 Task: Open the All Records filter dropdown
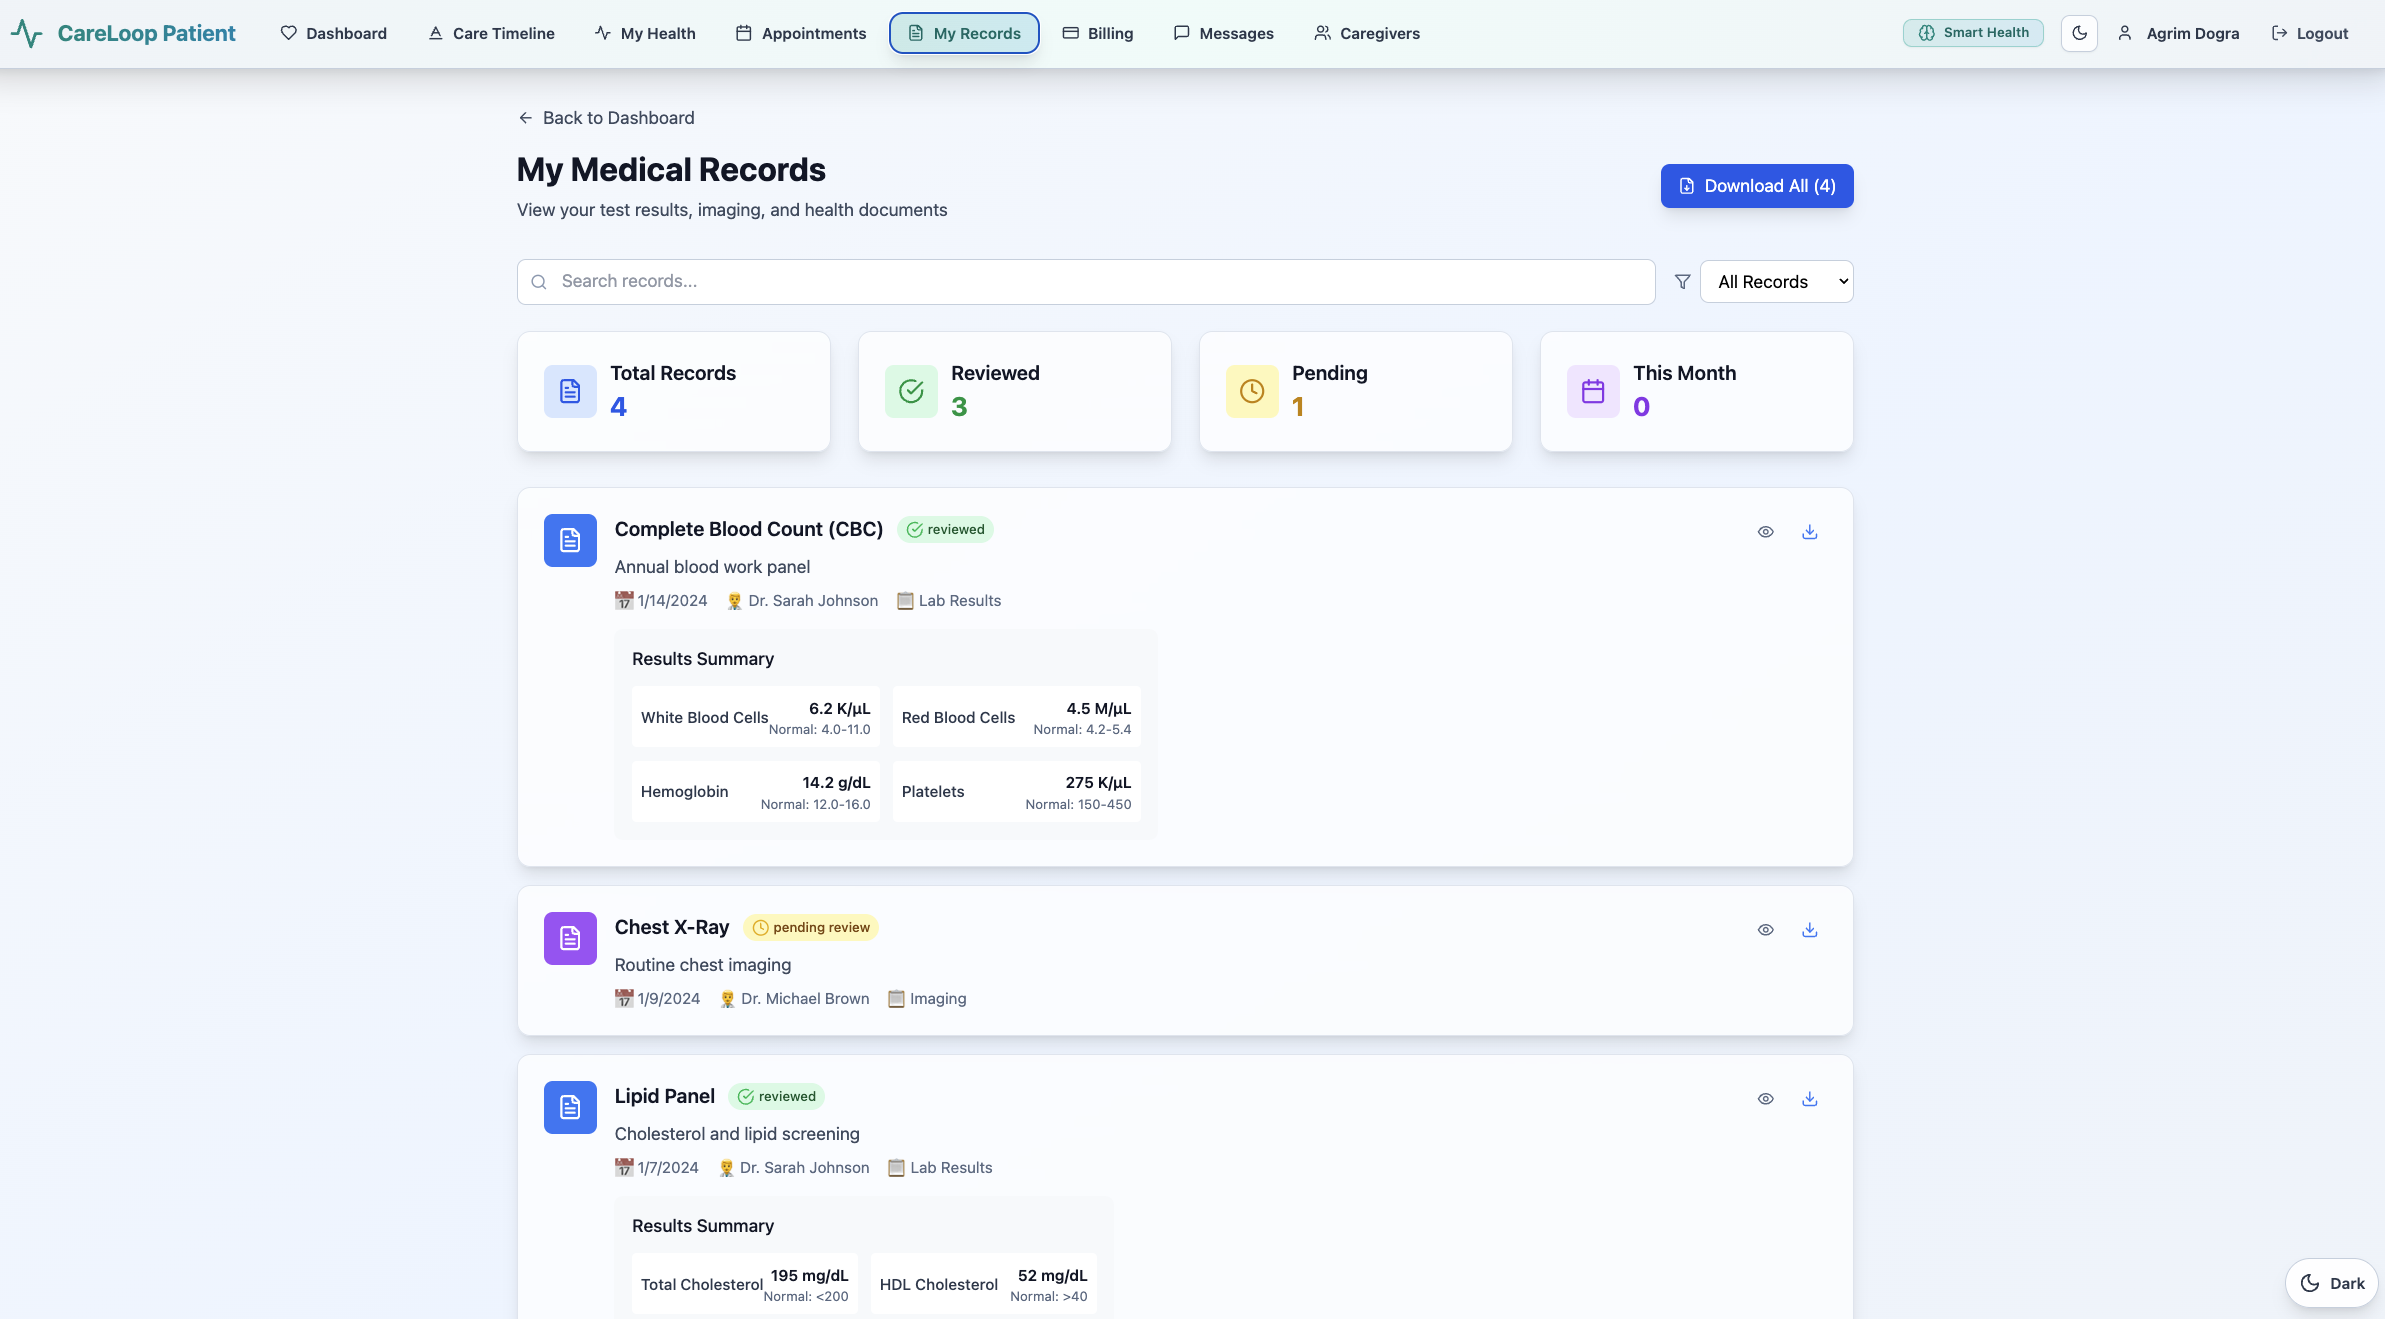(1776, 282)
